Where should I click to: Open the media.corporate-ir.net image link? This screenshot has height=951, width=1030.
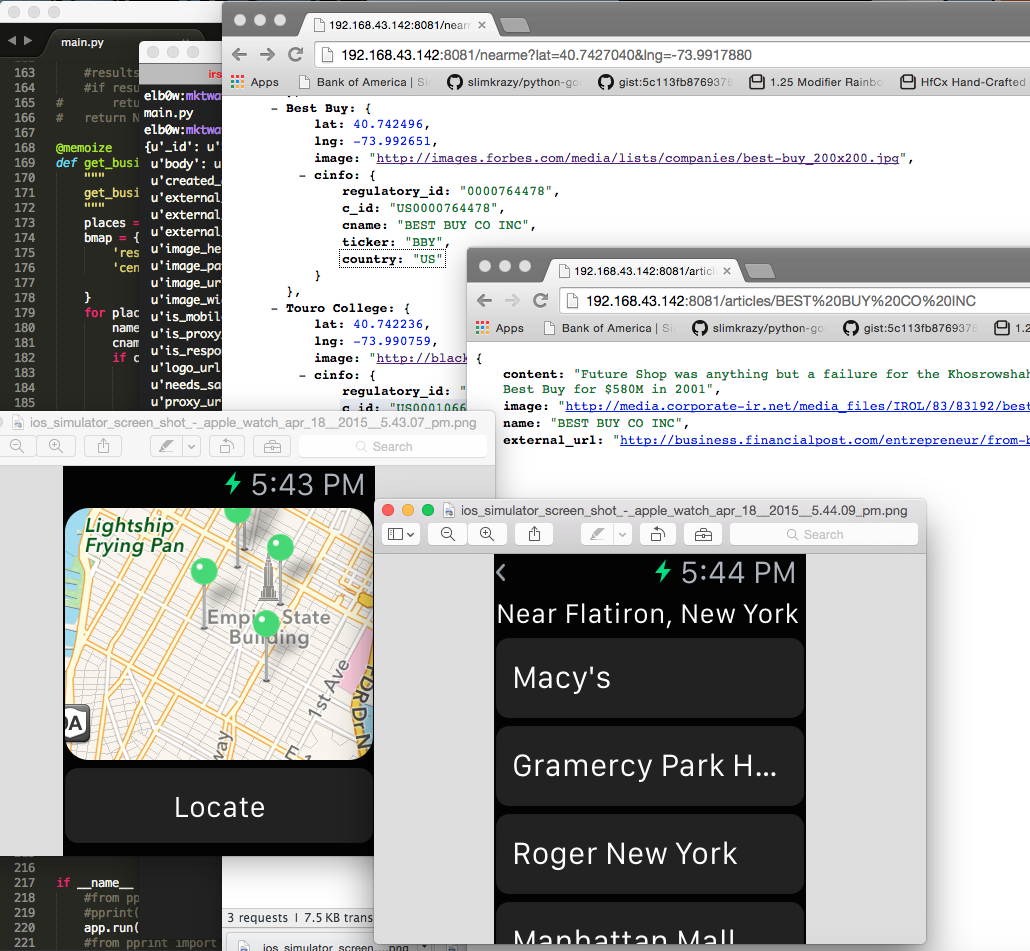[x=797, y=407]
